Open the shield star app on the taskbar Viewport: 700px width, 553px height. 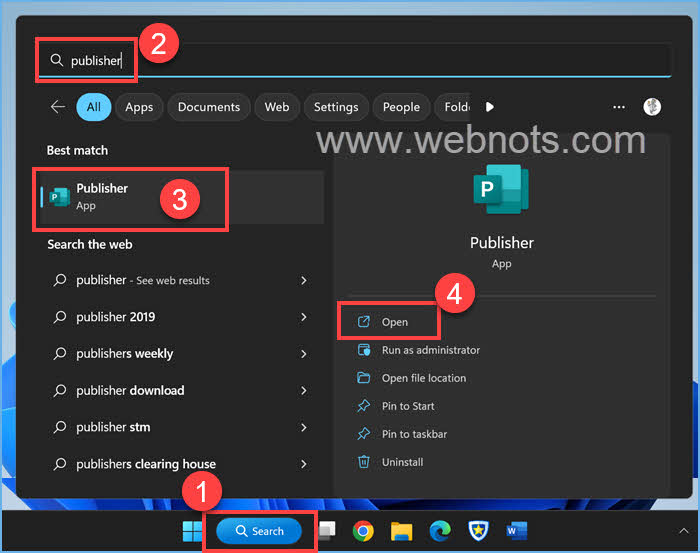coord(478,531)
